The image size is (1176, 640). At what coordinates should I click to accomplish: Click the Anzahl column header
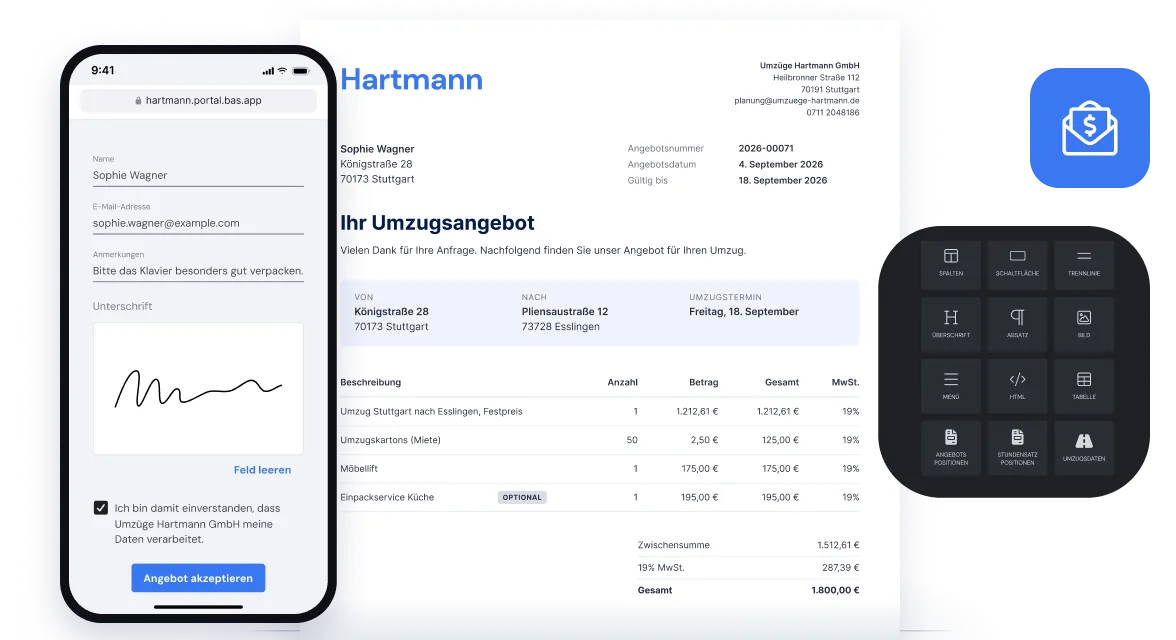[622, 383]
